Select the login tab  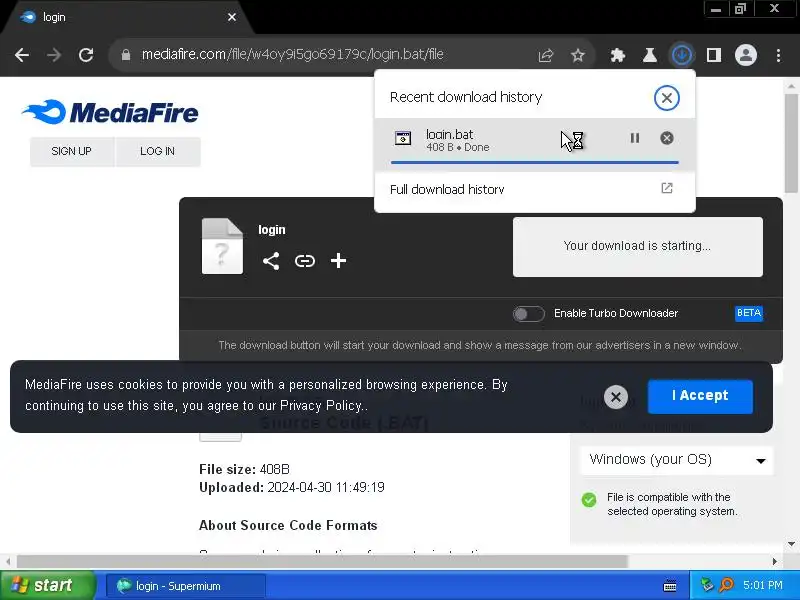(128, 17)
